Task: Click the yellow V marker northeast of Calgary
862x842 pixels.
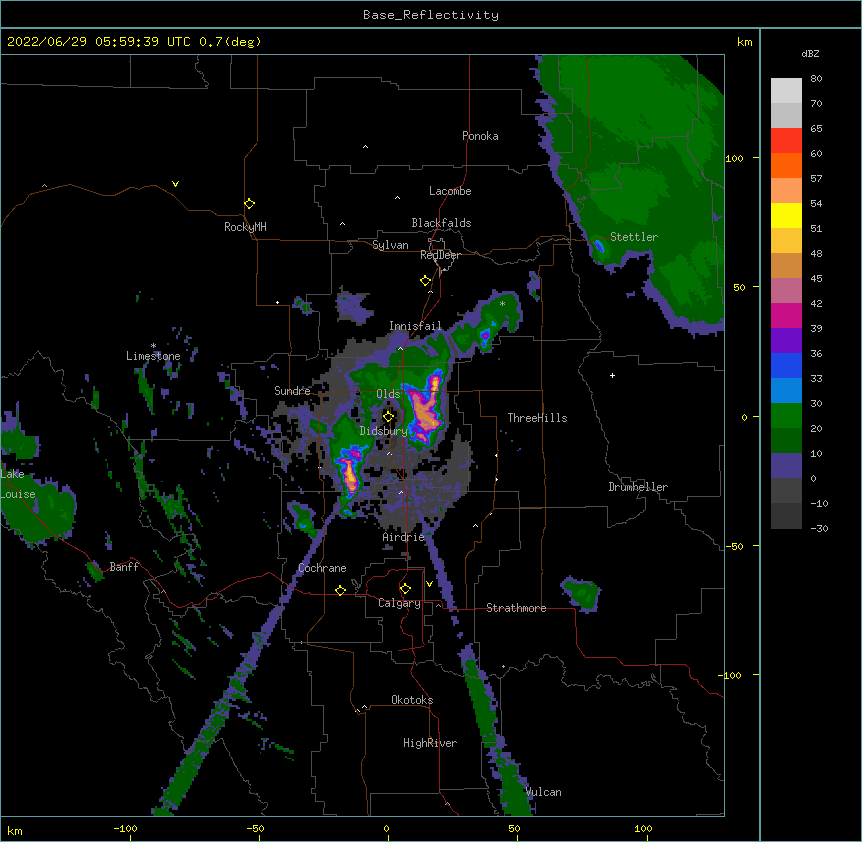Action: (429, 584)
